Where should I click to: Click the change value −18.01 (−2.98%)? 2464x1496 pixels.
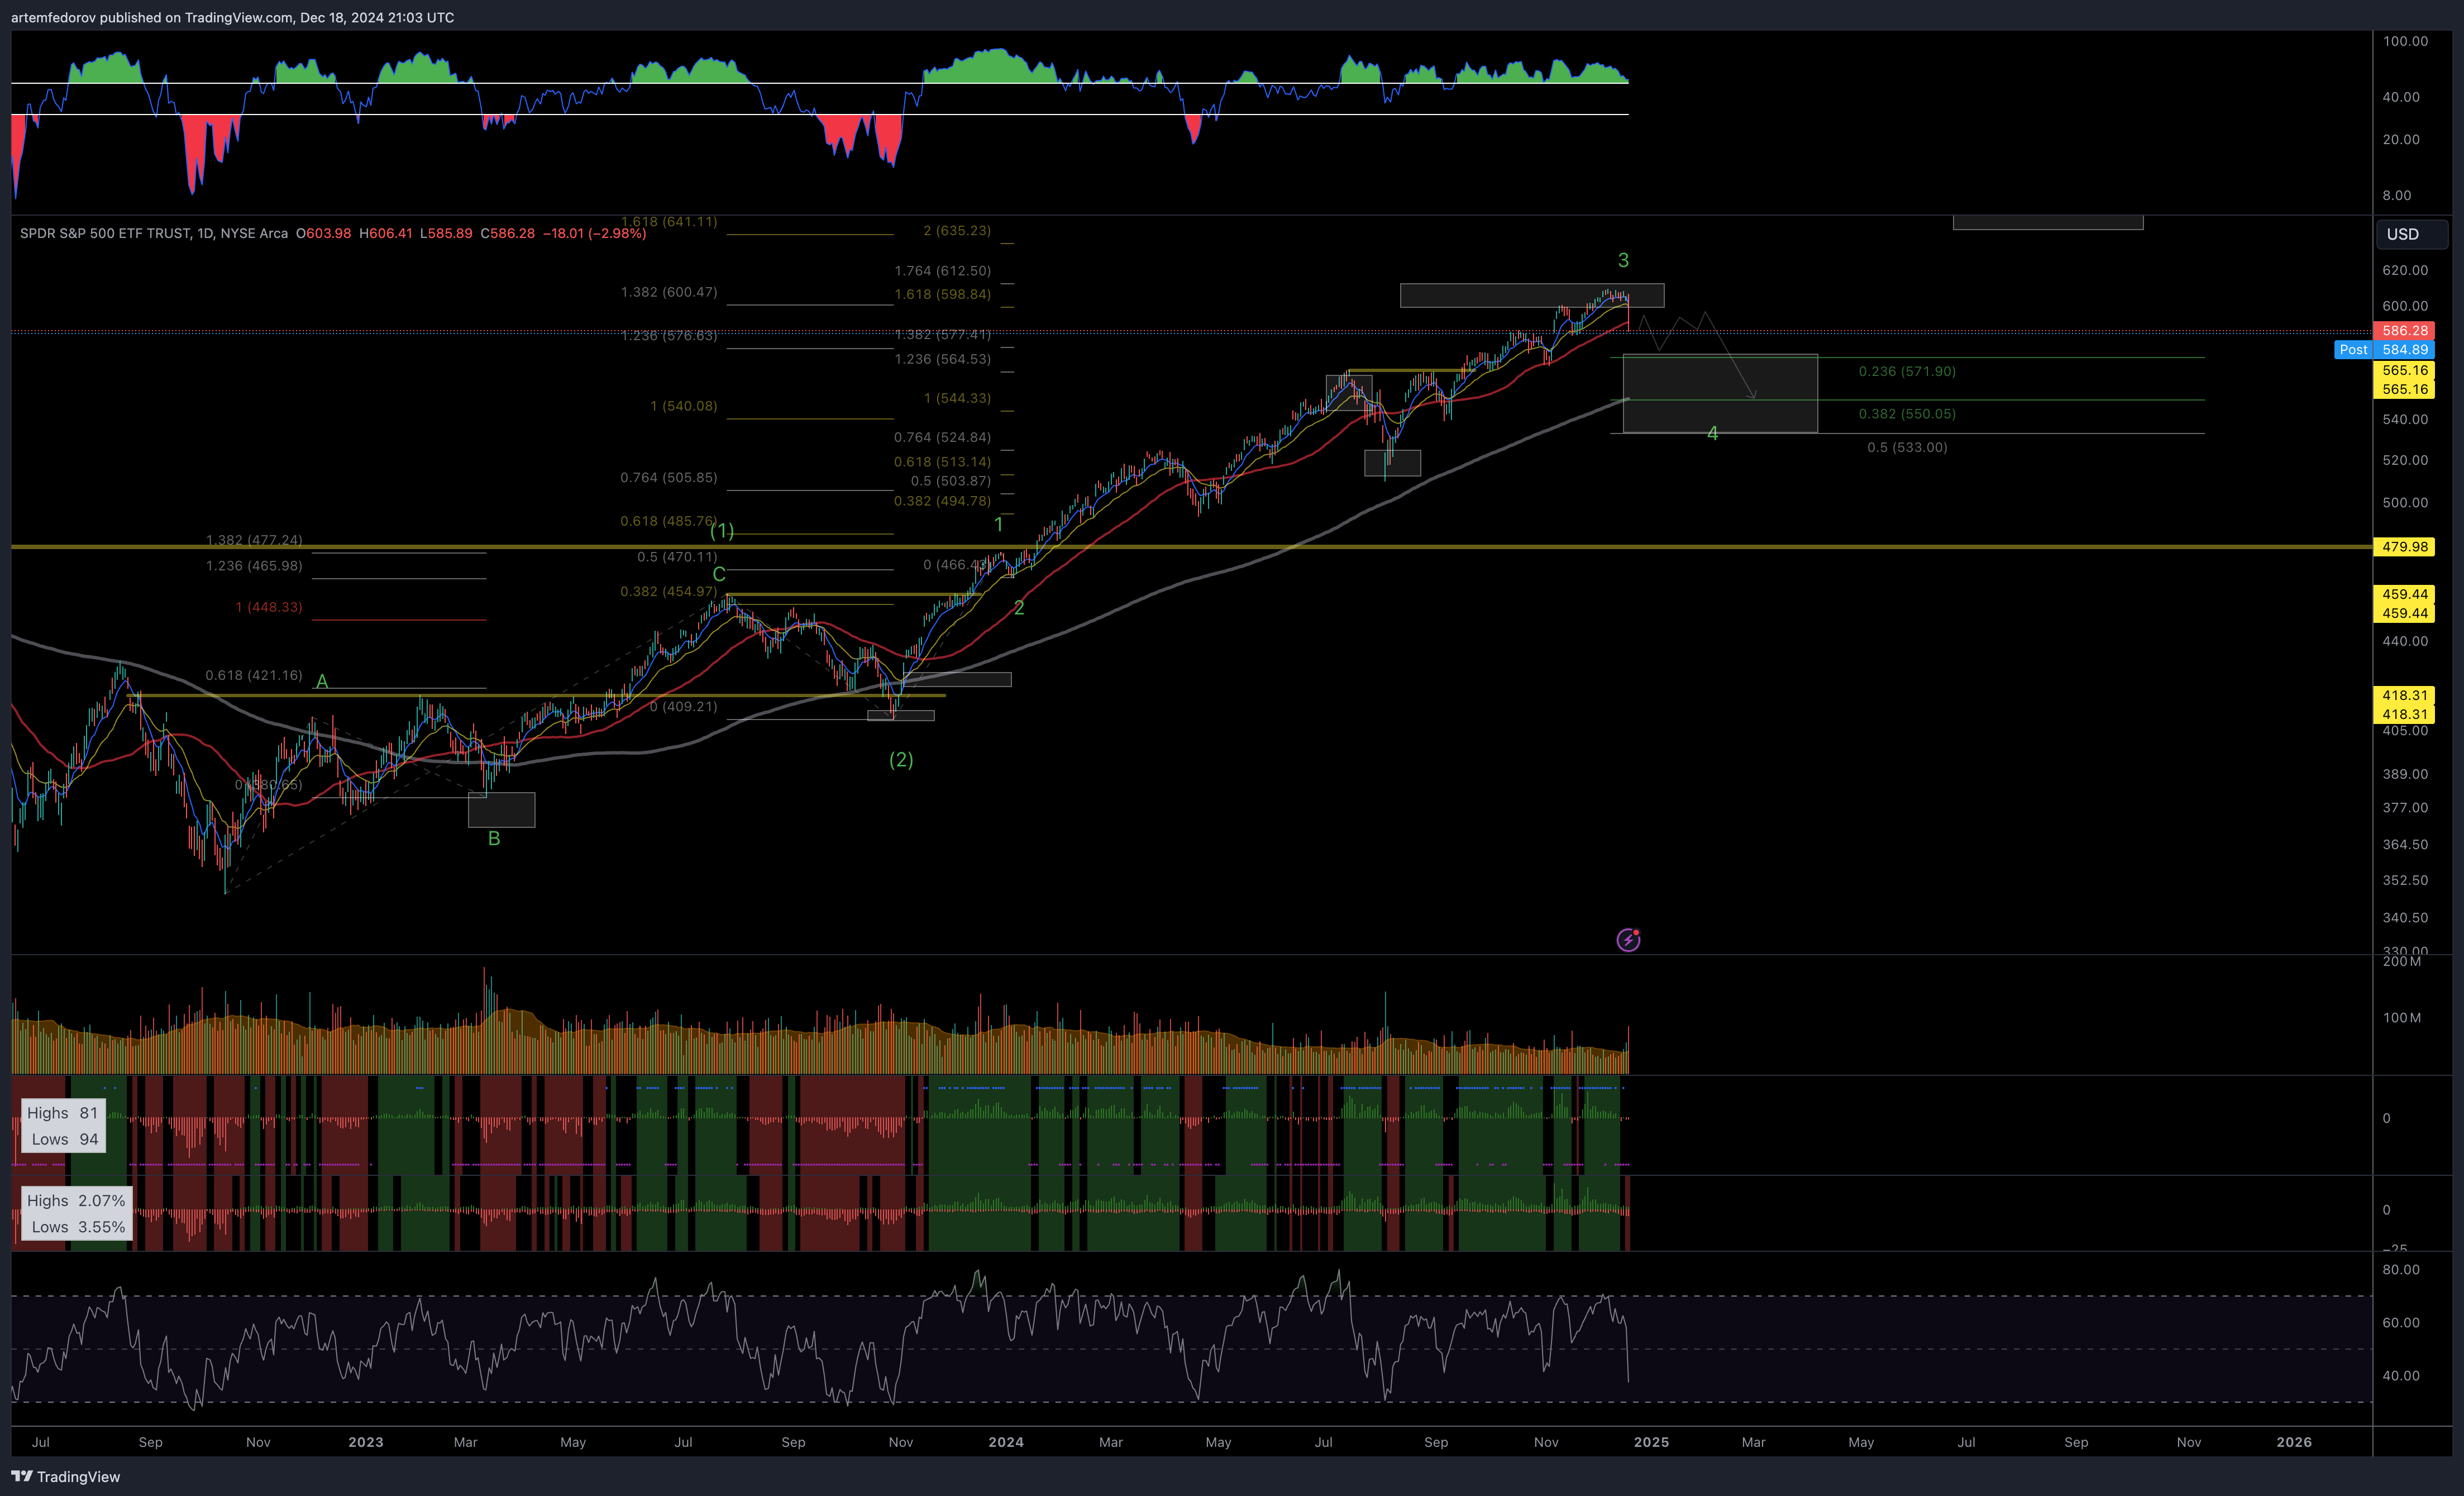click(x=594, y=233)
